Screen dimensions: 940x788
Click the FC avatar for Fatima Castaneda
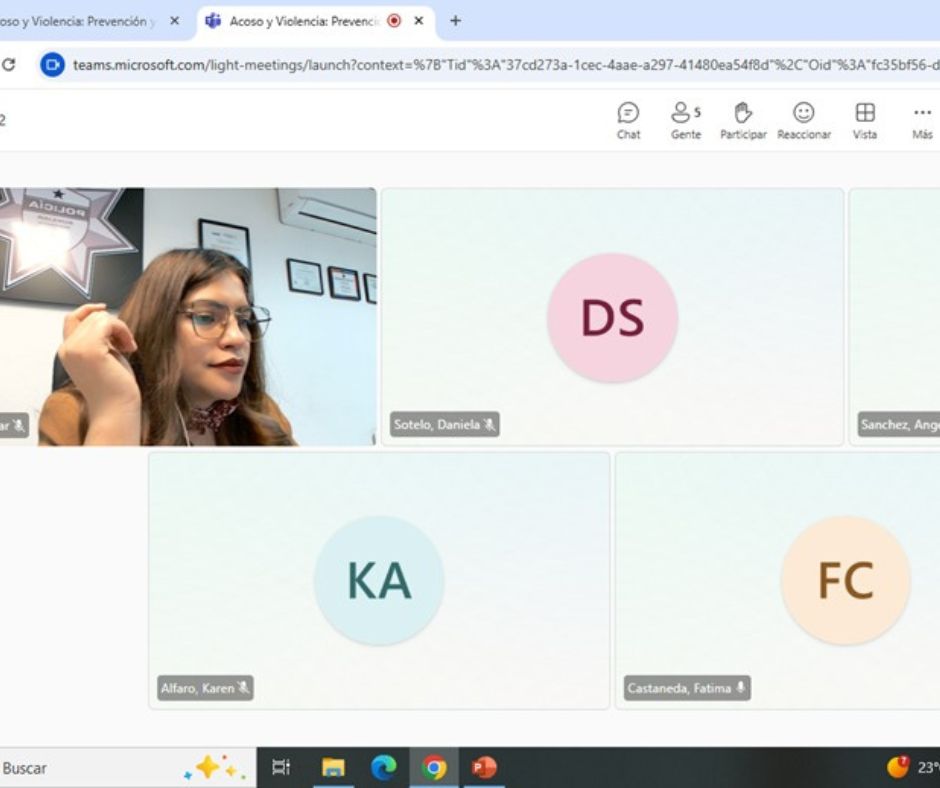[845, 581]
